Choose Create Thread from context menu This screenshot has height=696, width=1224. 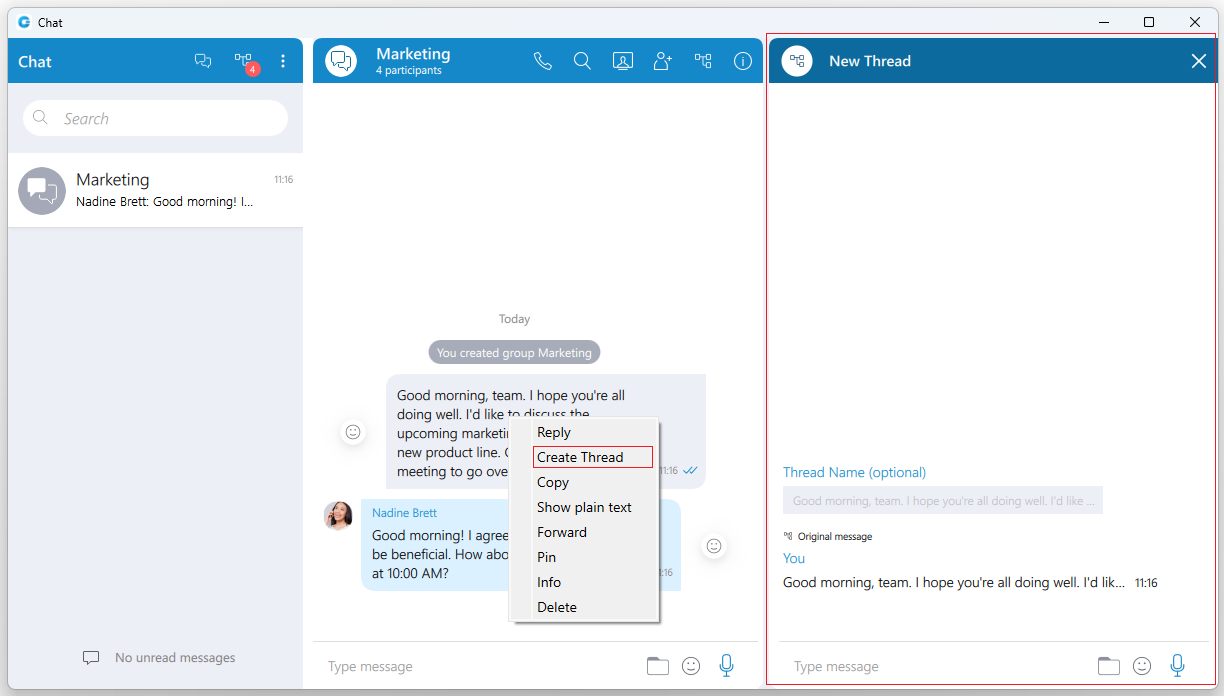(x=593, y=457)
